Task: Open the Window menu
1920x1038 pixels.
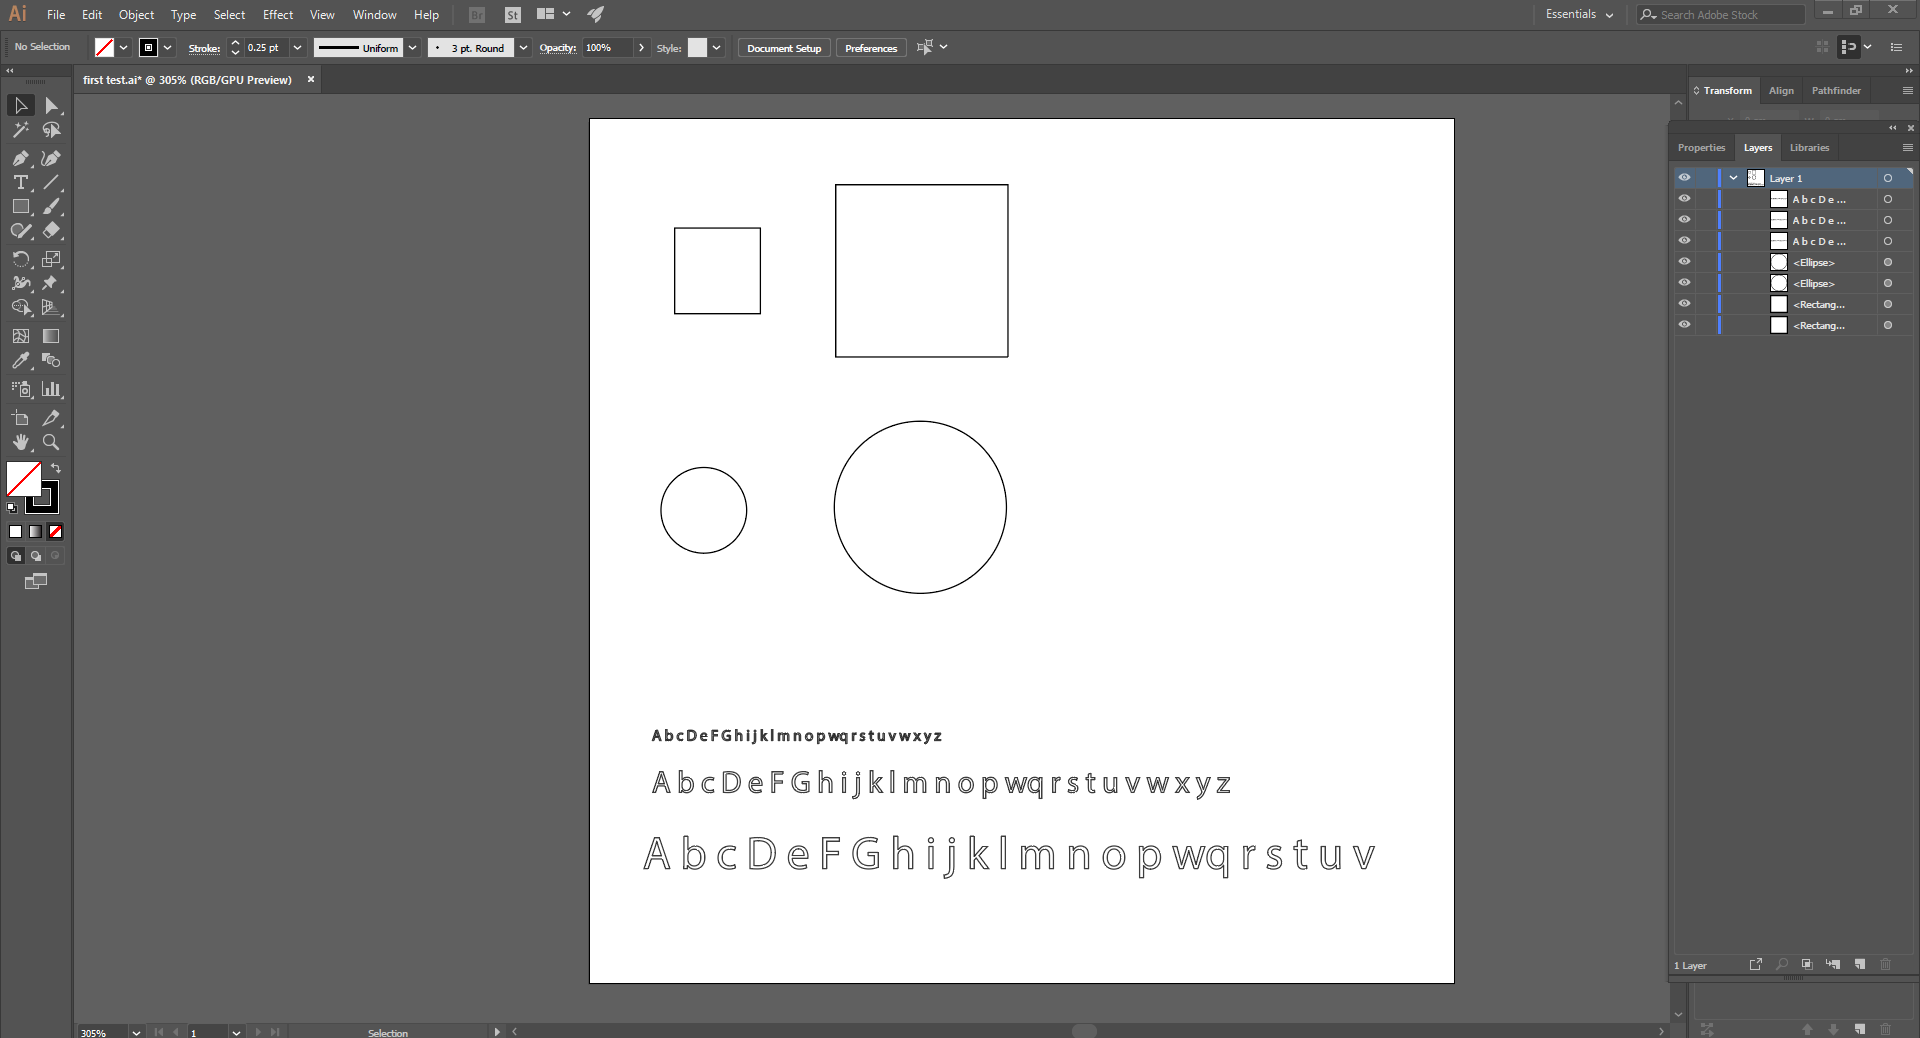Action: 374,15
